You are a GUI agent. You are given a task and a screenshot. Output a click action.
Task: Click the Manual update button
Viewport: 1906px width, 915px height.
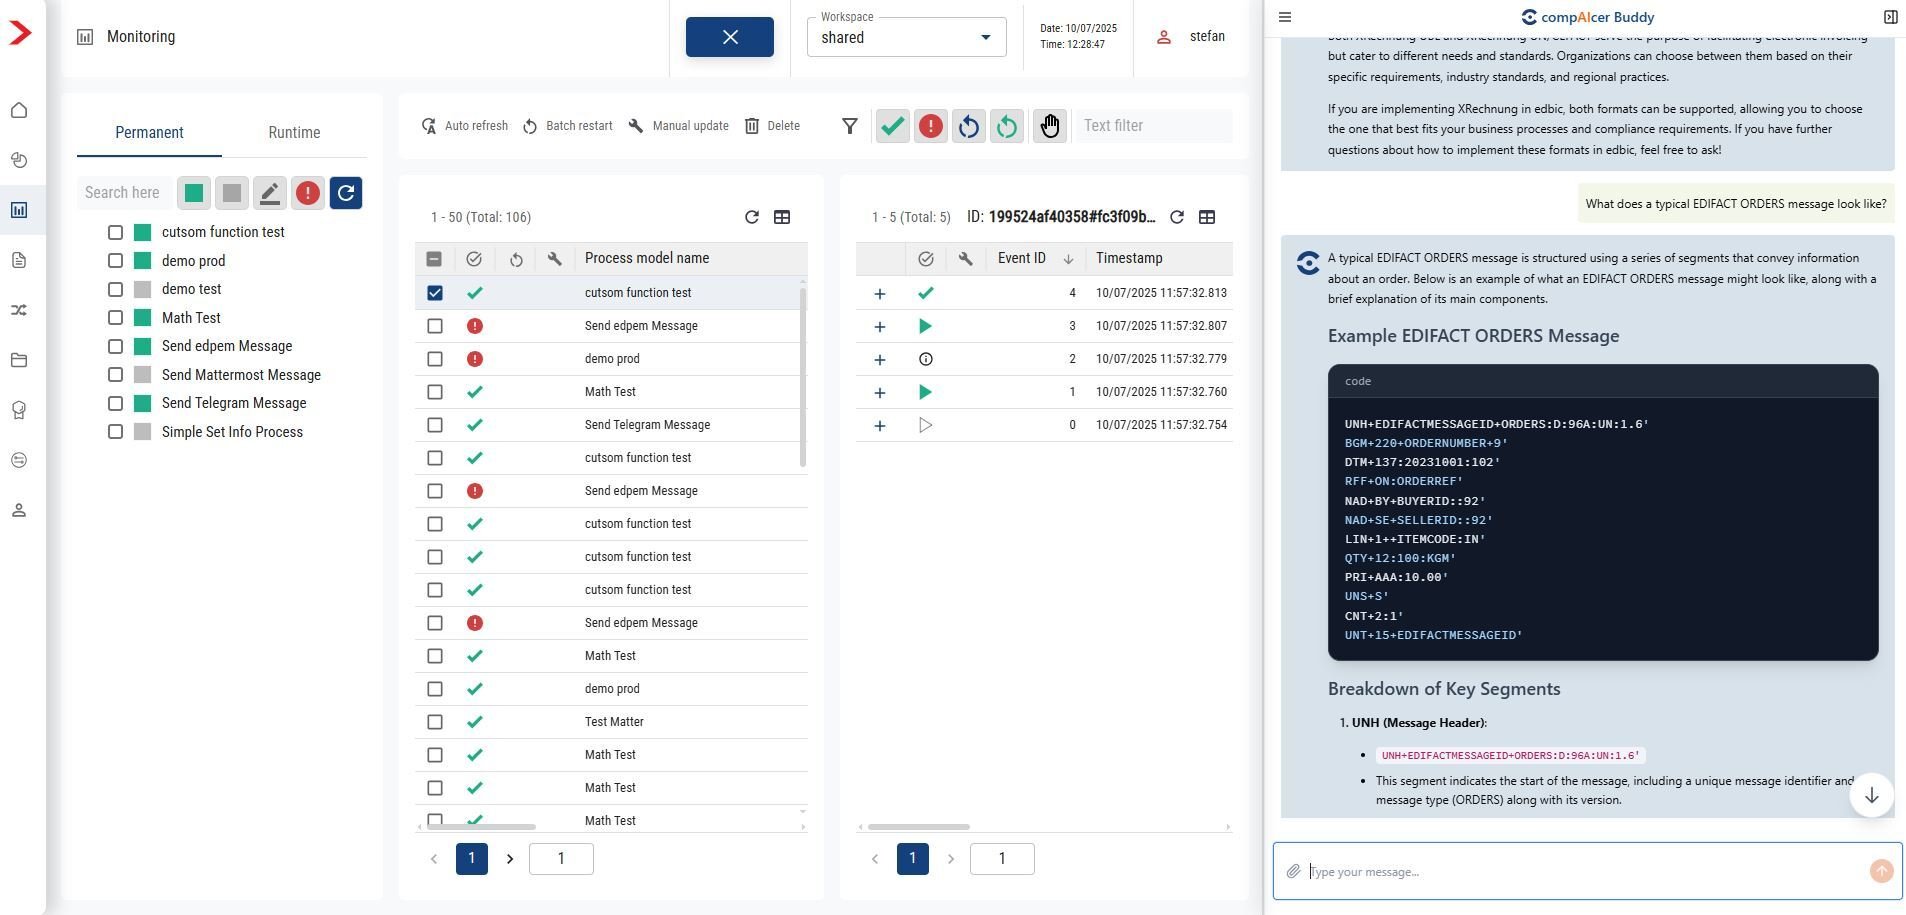pos(679,126)
